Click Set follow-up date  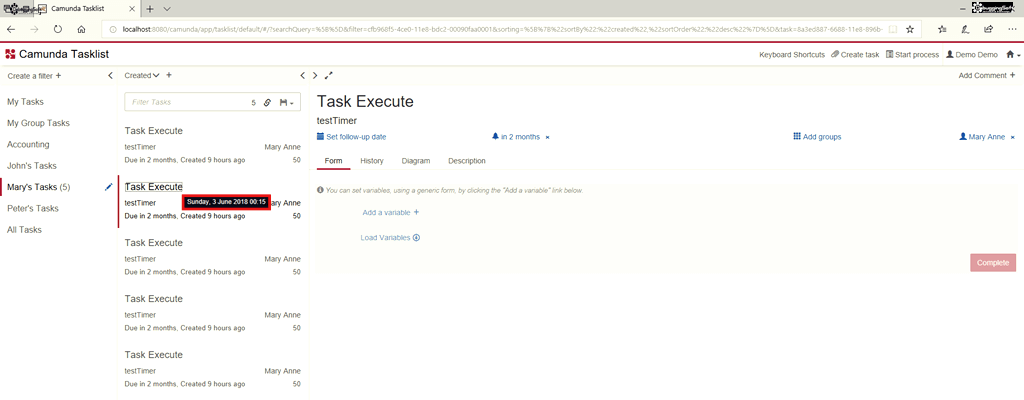[x=351, y=137]
